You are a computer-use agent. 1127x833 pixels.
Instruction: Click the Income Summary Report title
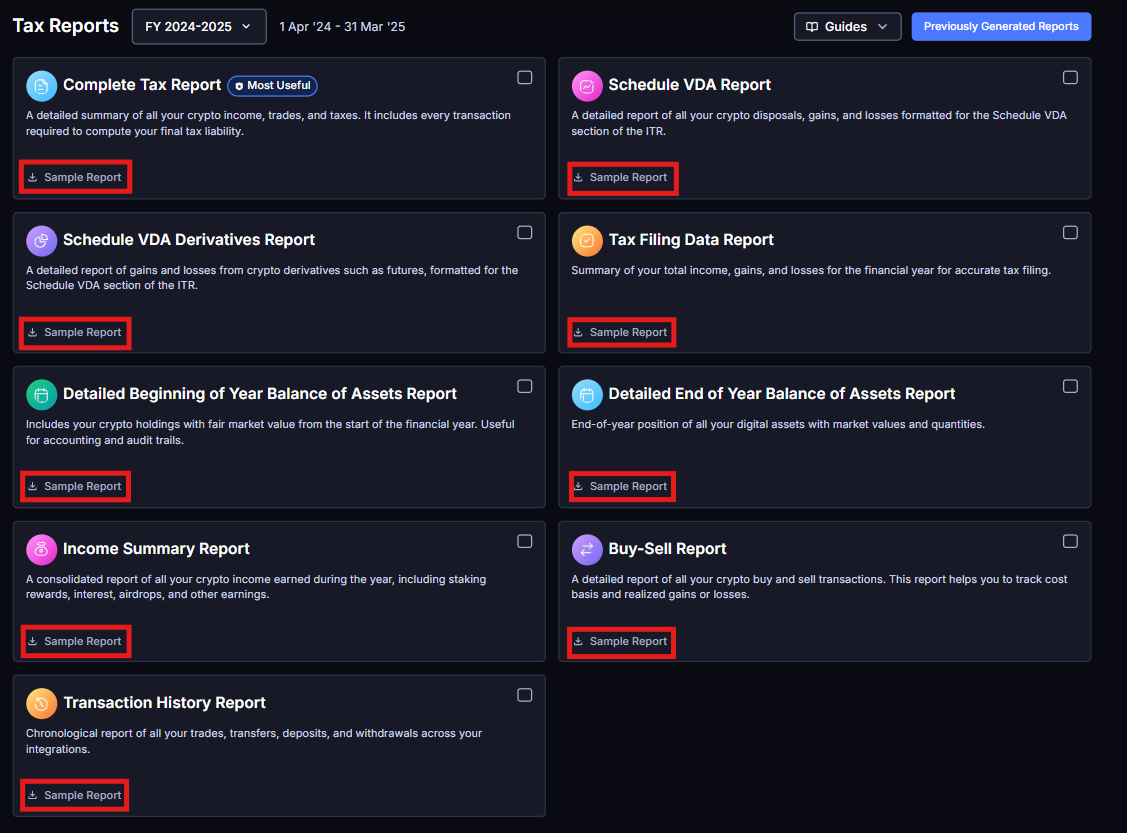(156, 548)
